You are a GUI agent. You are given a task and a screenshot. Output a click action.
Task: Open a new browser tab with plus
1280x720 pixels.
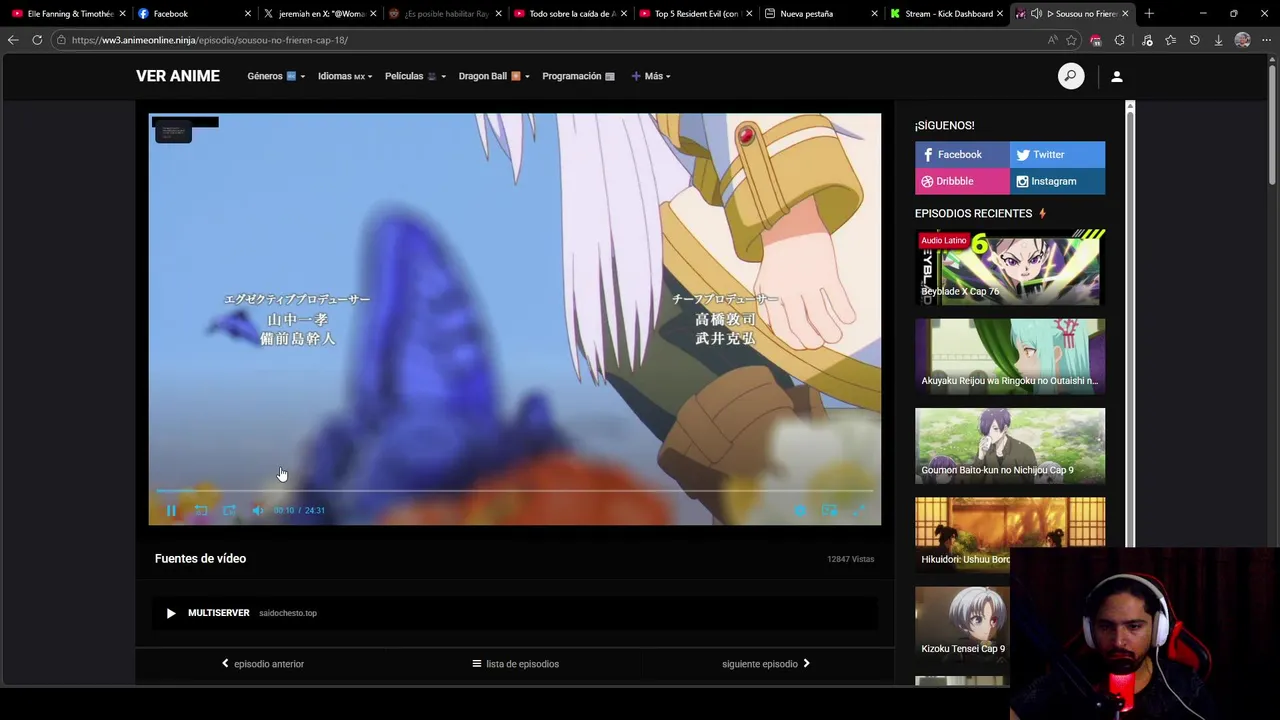[1149, 14]
